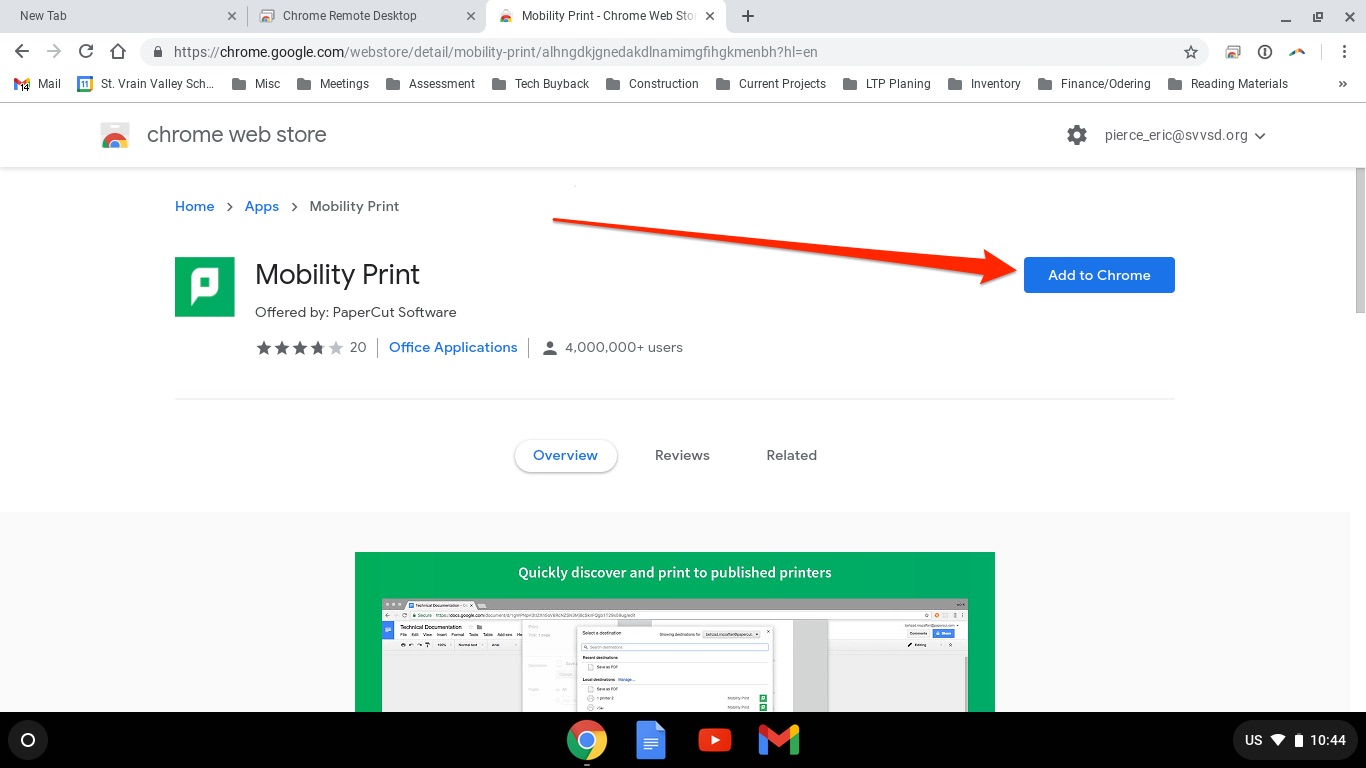Click the large Mobility Print heading
The height and width of the screenshot is (768, 1366).
click(337, 274)
